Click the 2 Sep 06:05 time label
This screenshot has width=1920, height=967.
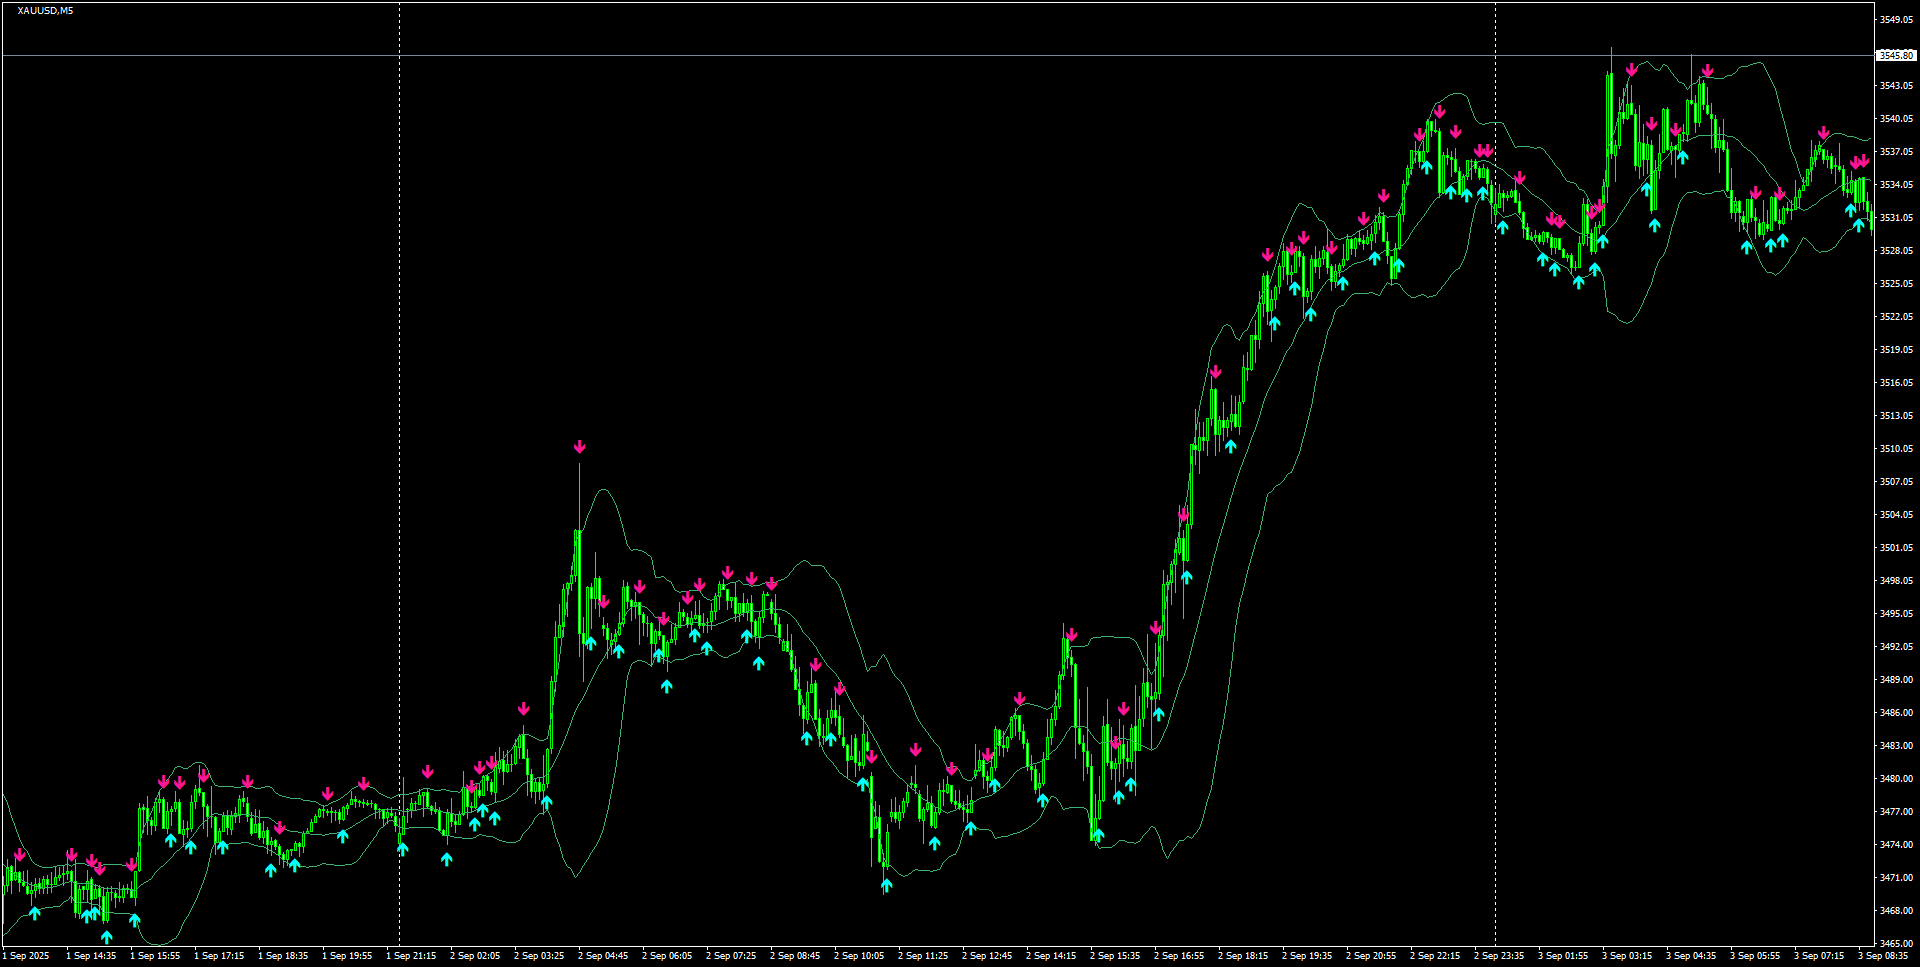click(667, 956)
